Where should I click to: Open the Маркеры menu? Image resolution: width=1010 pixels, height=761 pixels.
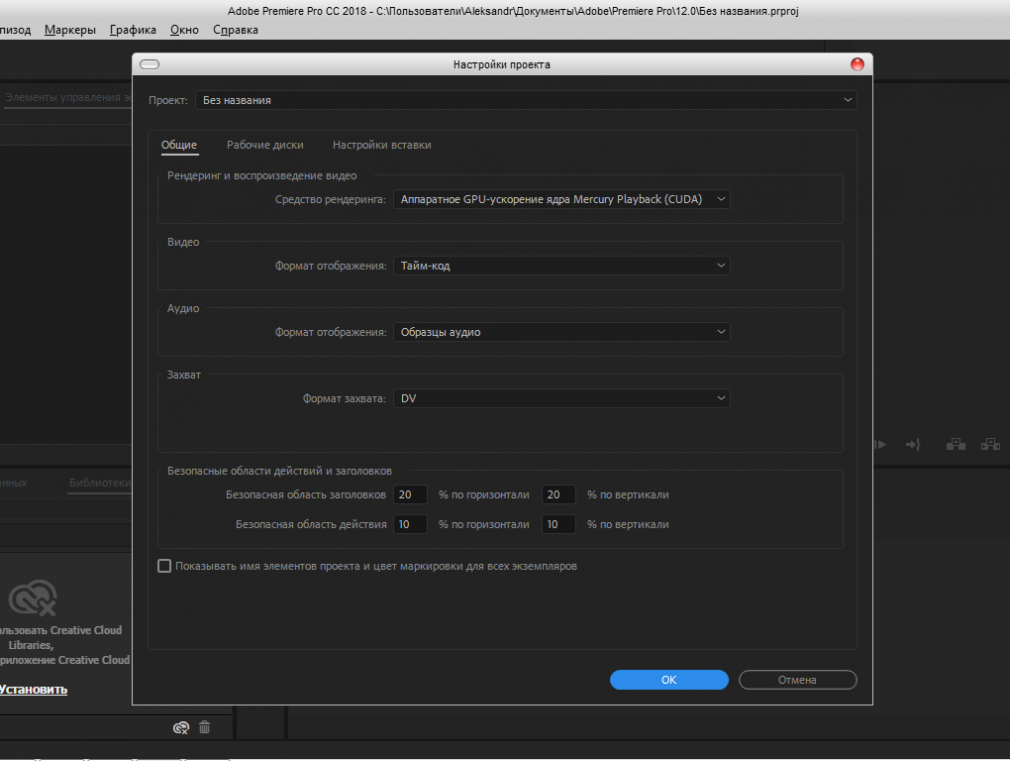pyautogui.click(x=70, y=30)
